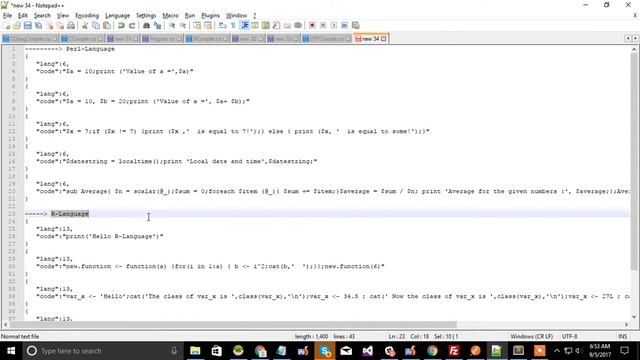Click the taskbar search box
This screenshot has width=640, height=360.
coord(102,351)
